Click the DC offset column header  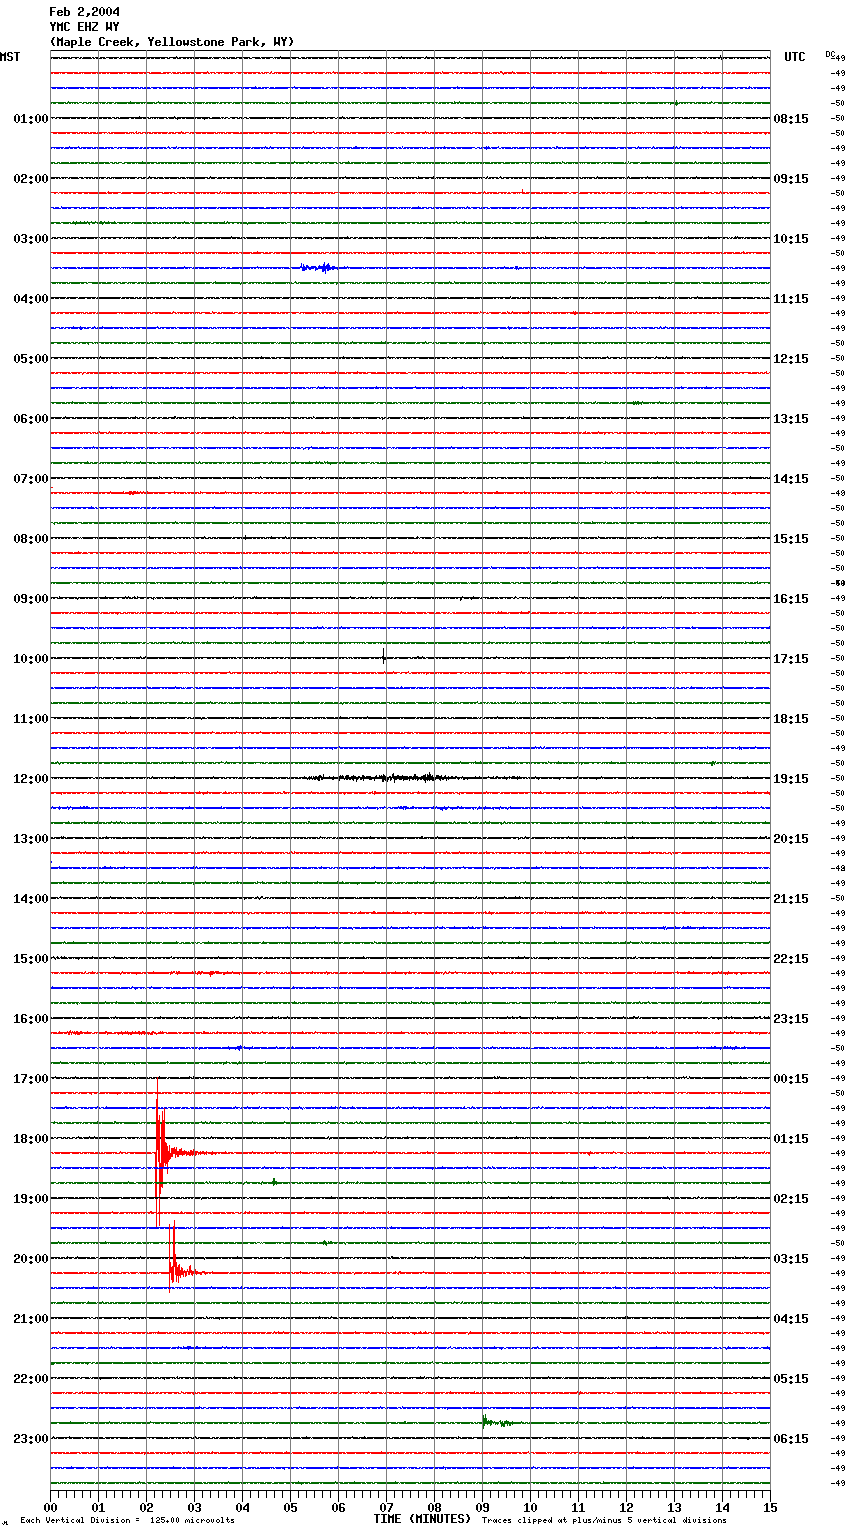(832, 54)
